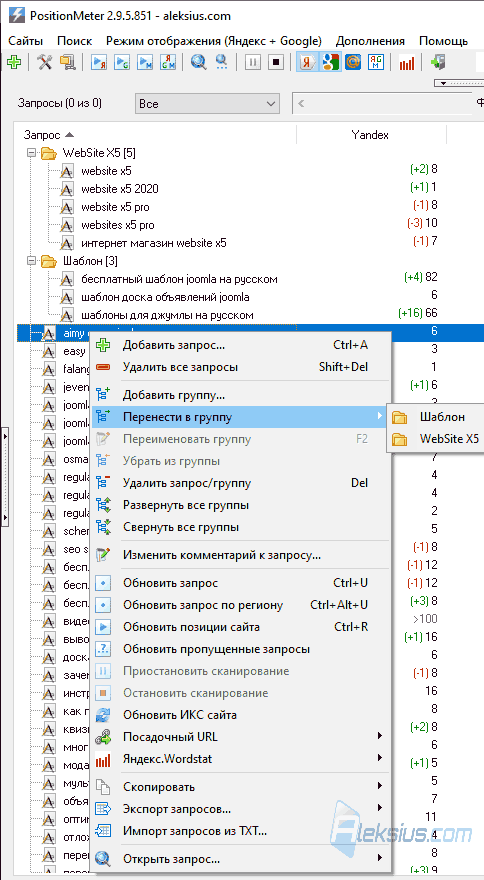Click the Yandex position update play icon
The width and height of the screenshot is (484, 880).
99,62
